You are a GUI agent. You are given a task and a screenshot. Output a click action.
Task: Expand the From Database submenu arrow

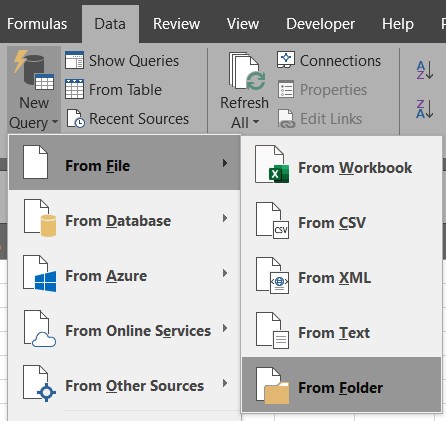225,218
